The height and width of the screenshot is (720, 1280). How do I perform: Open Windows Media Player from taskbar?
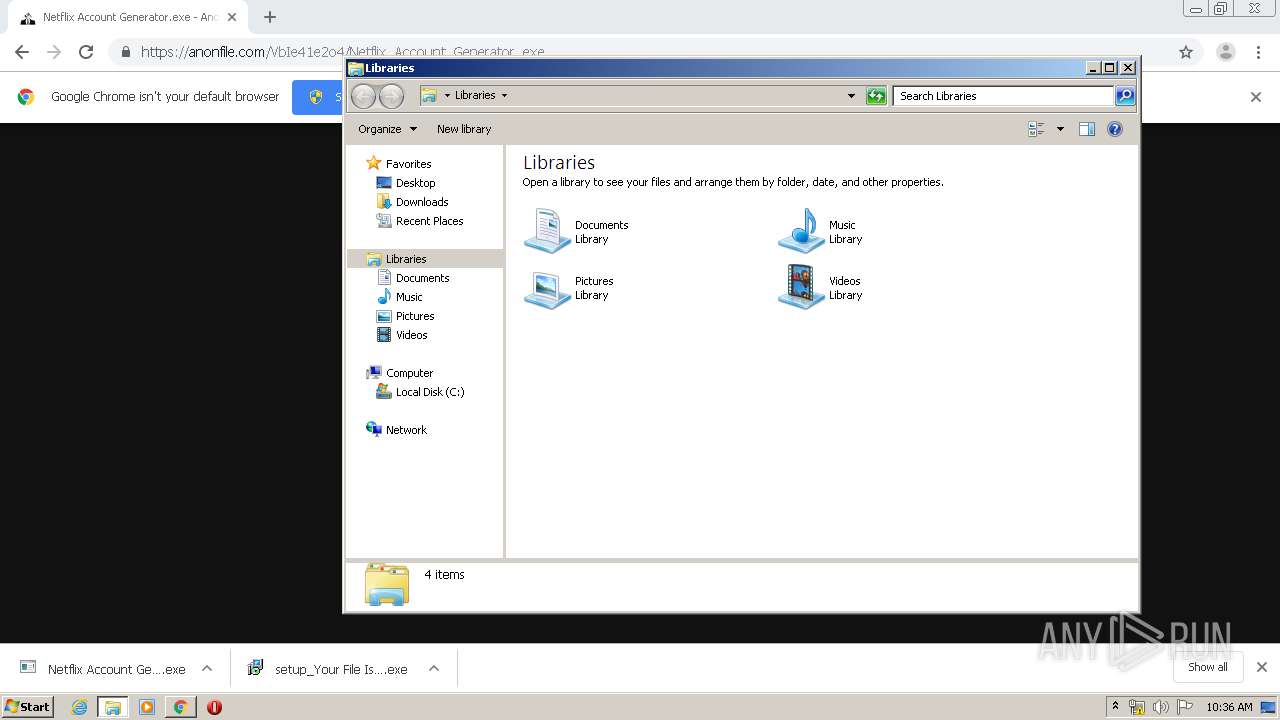147,707
